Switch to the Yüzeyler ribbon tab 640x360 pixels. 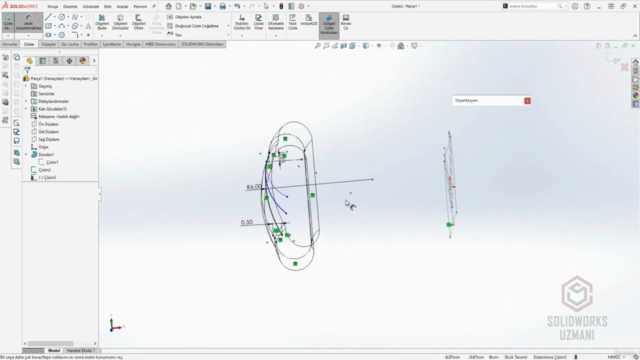point(49,44)
